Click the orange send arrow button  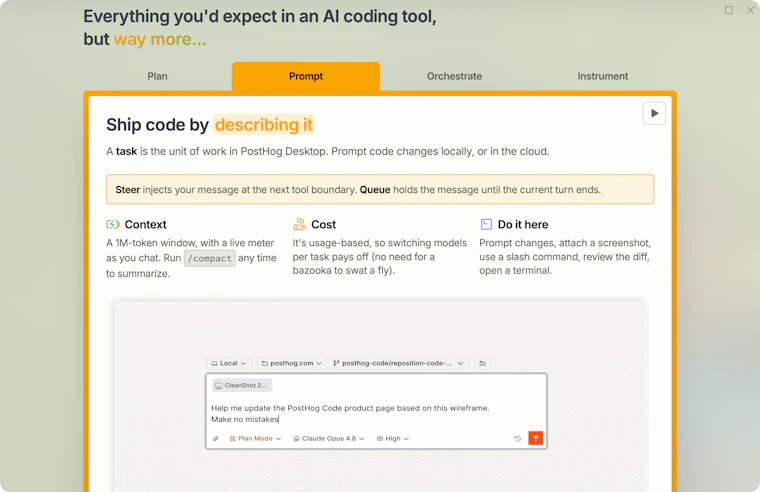click(x=536, y=438)
